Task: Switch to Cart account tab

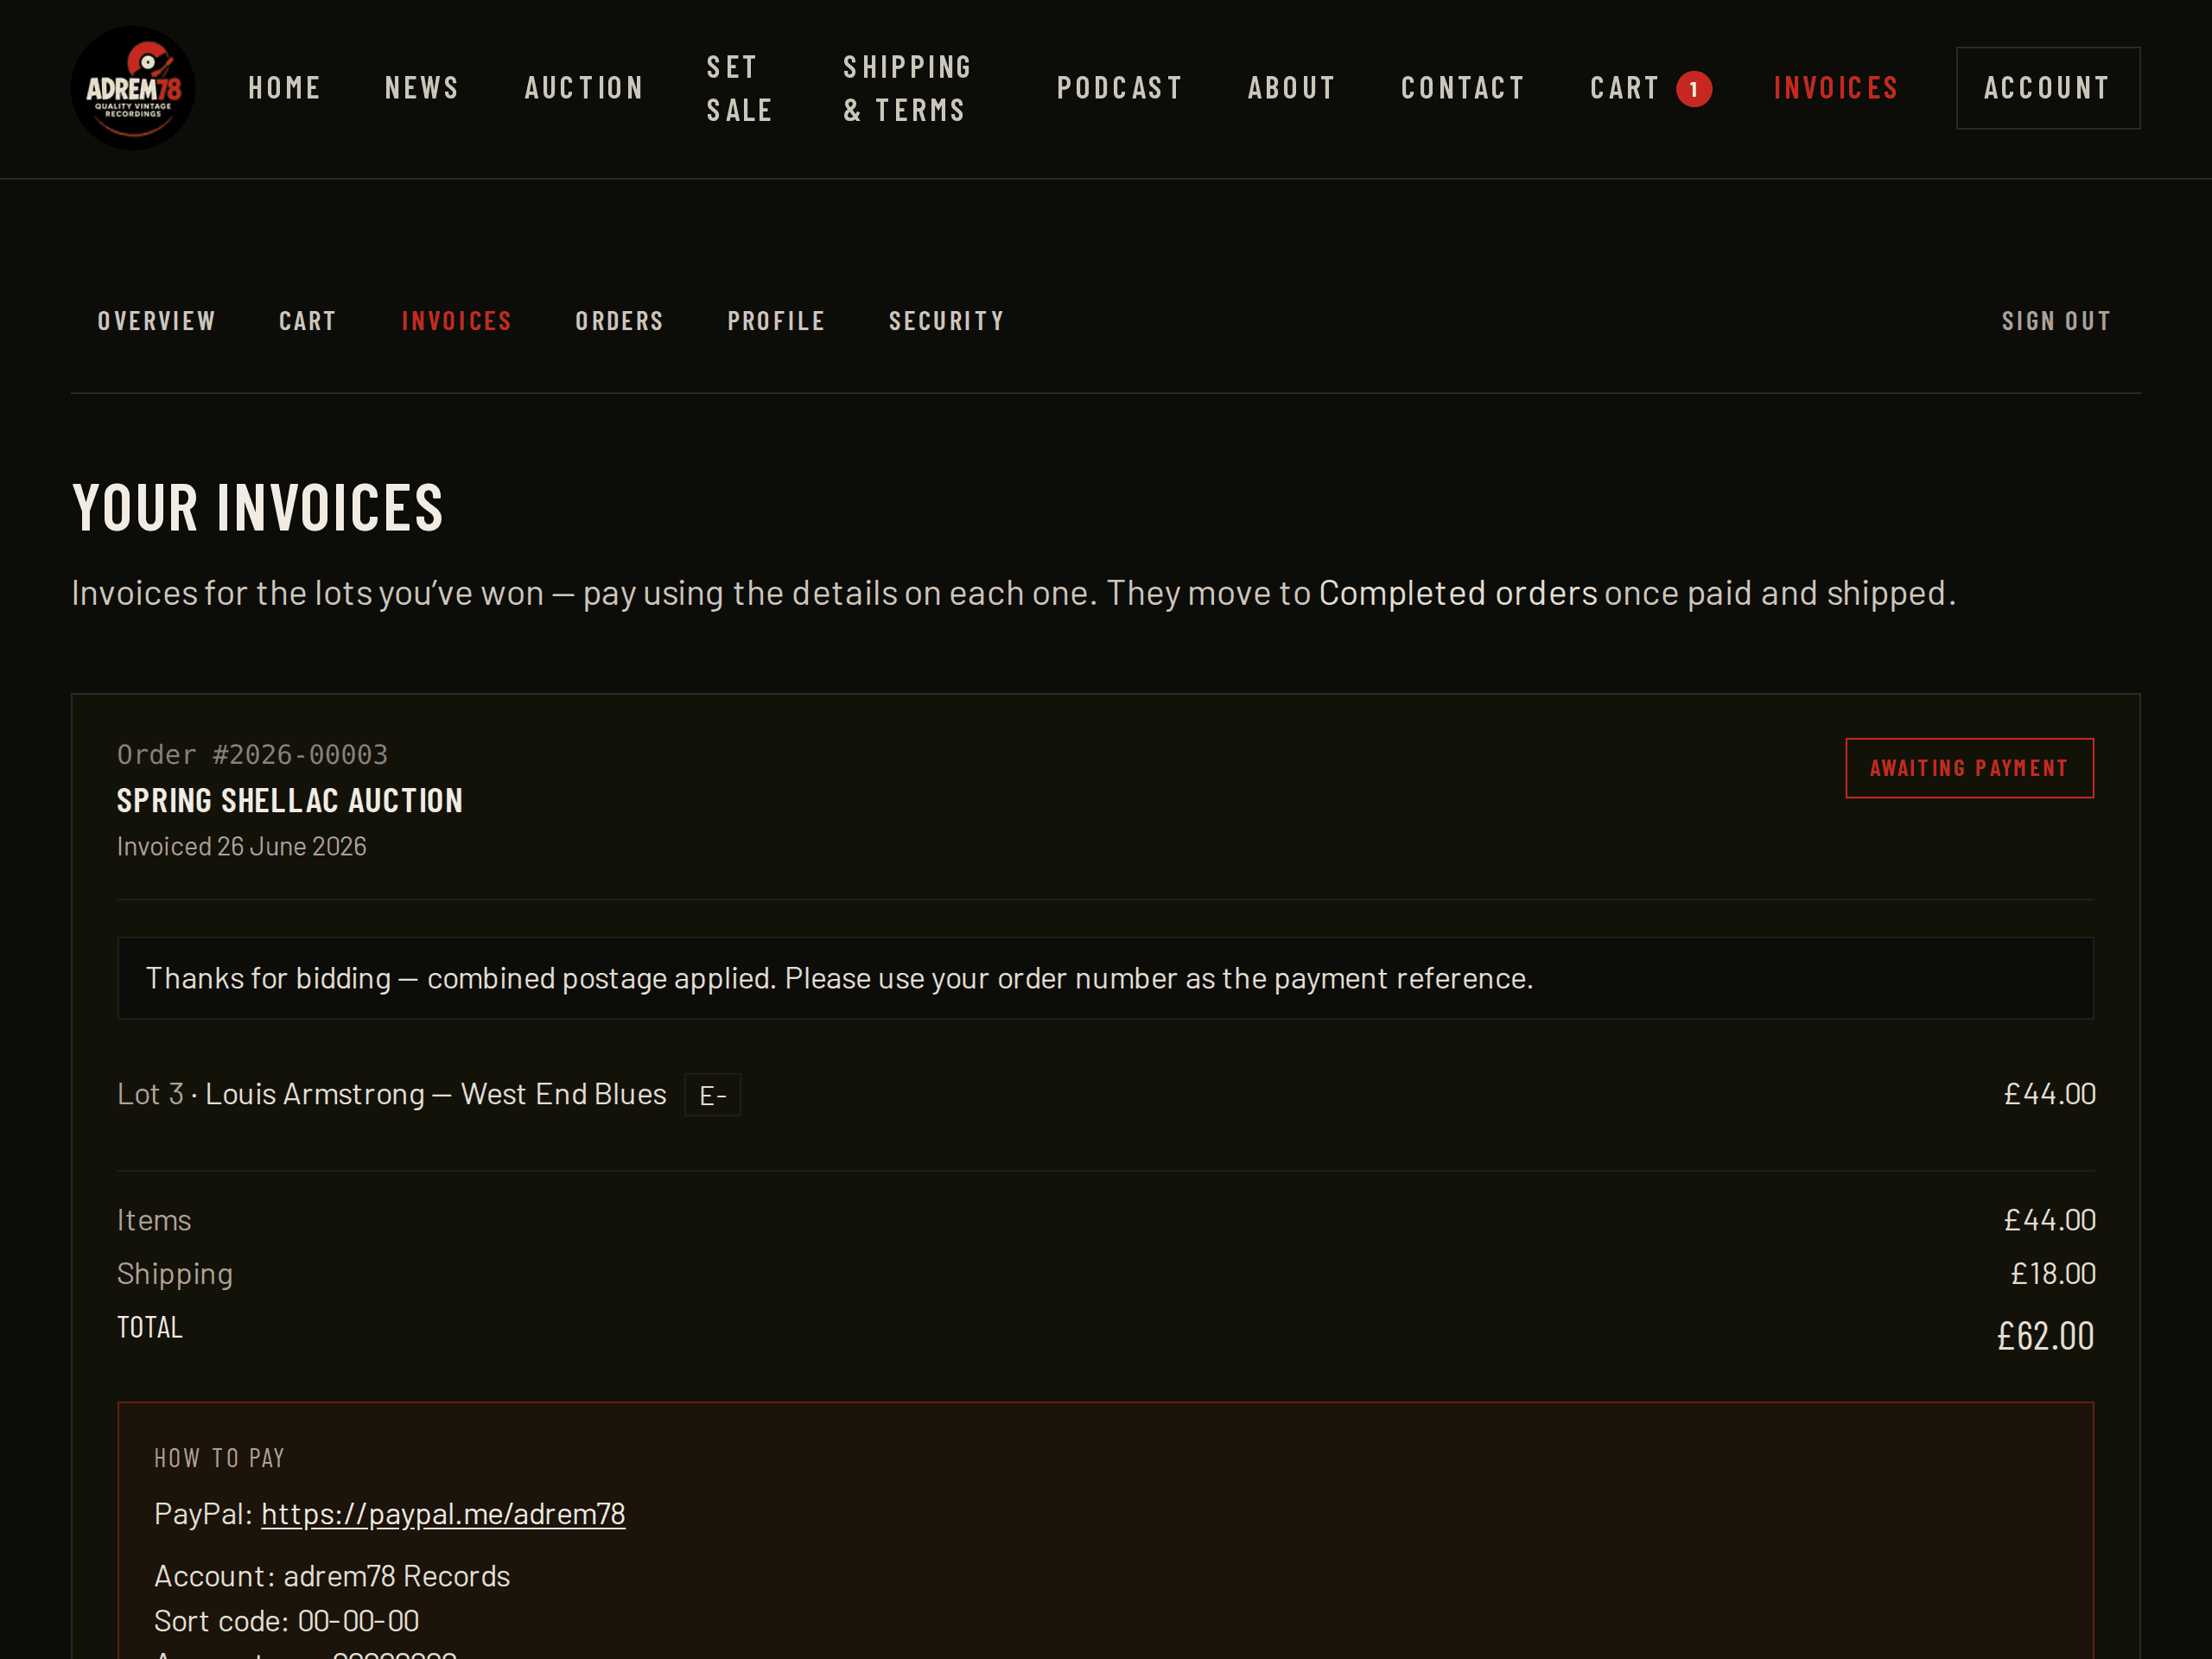Action: tap(308, 321)
